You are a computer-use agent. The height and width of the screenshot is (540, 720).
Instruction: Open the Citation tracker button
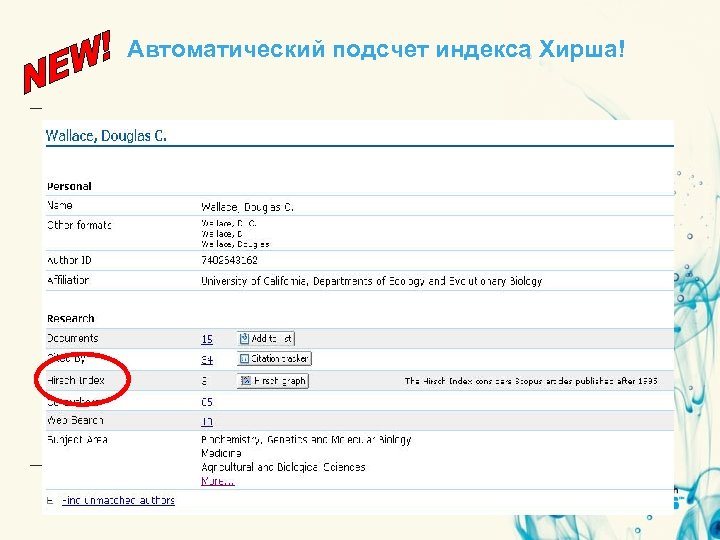[274, 359]
